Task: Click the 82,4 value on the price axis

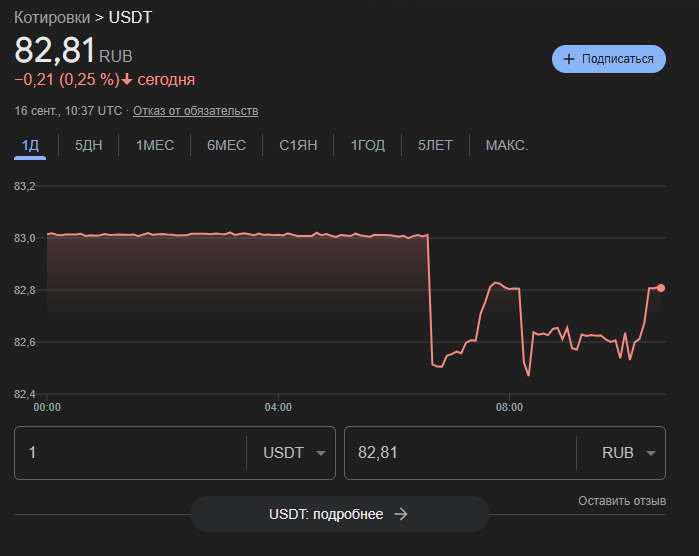Action: pos(25,394)
